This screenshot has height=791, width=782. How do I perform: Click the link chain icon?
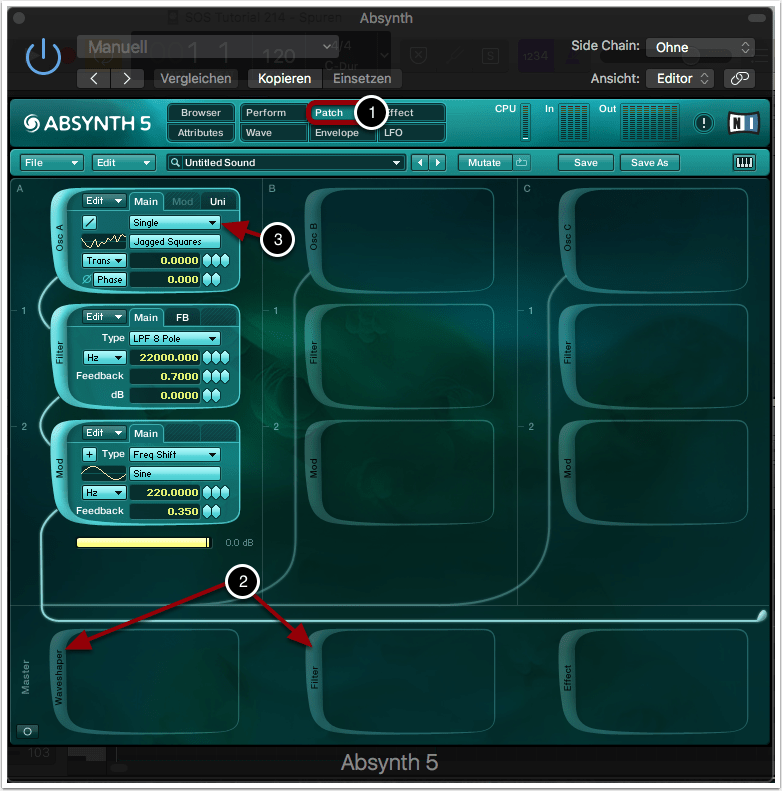740,78
